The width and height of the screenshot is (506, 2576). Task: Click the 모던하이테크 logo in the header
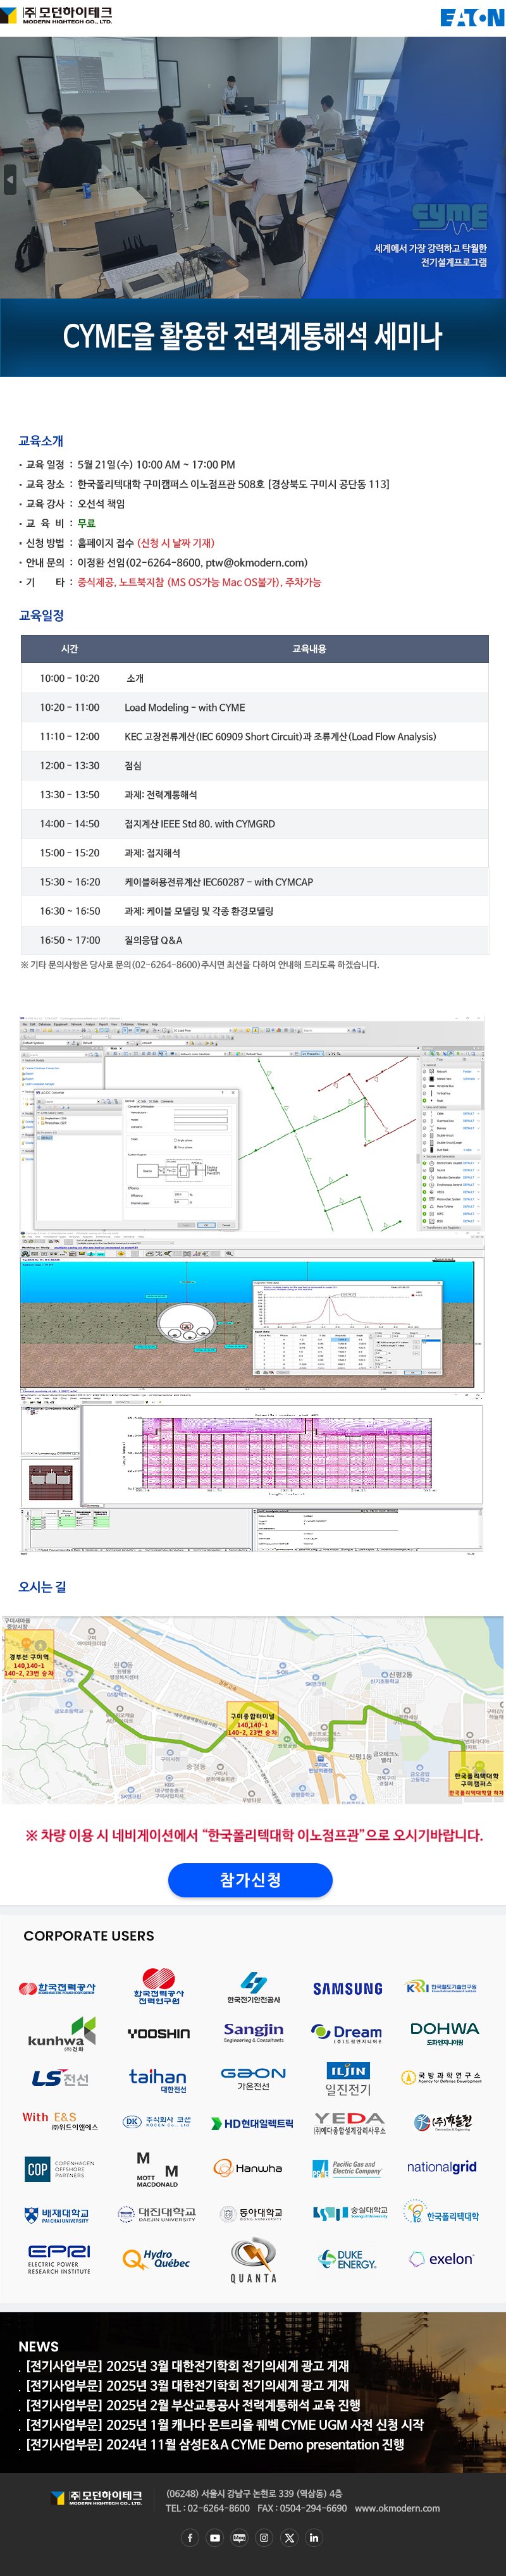coord(57,15)
